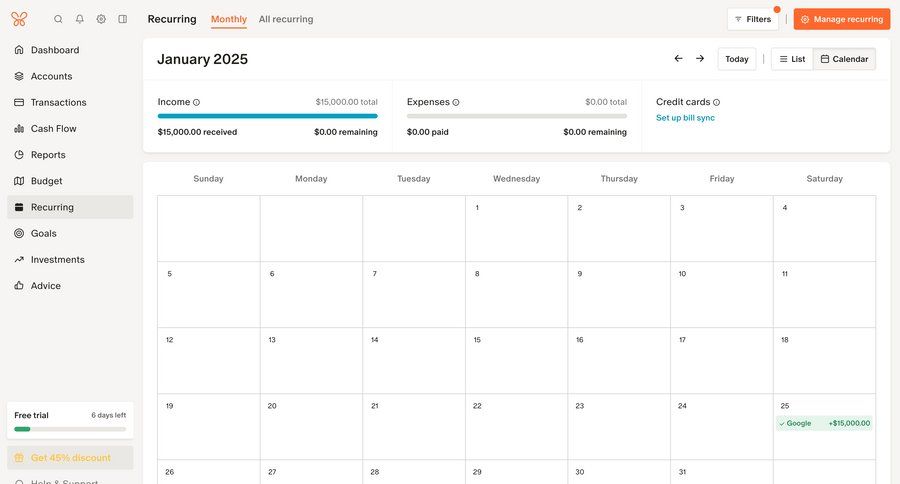900x484 pixels.
Task: Click the January 2025 heading
Action: coord(203,59)
